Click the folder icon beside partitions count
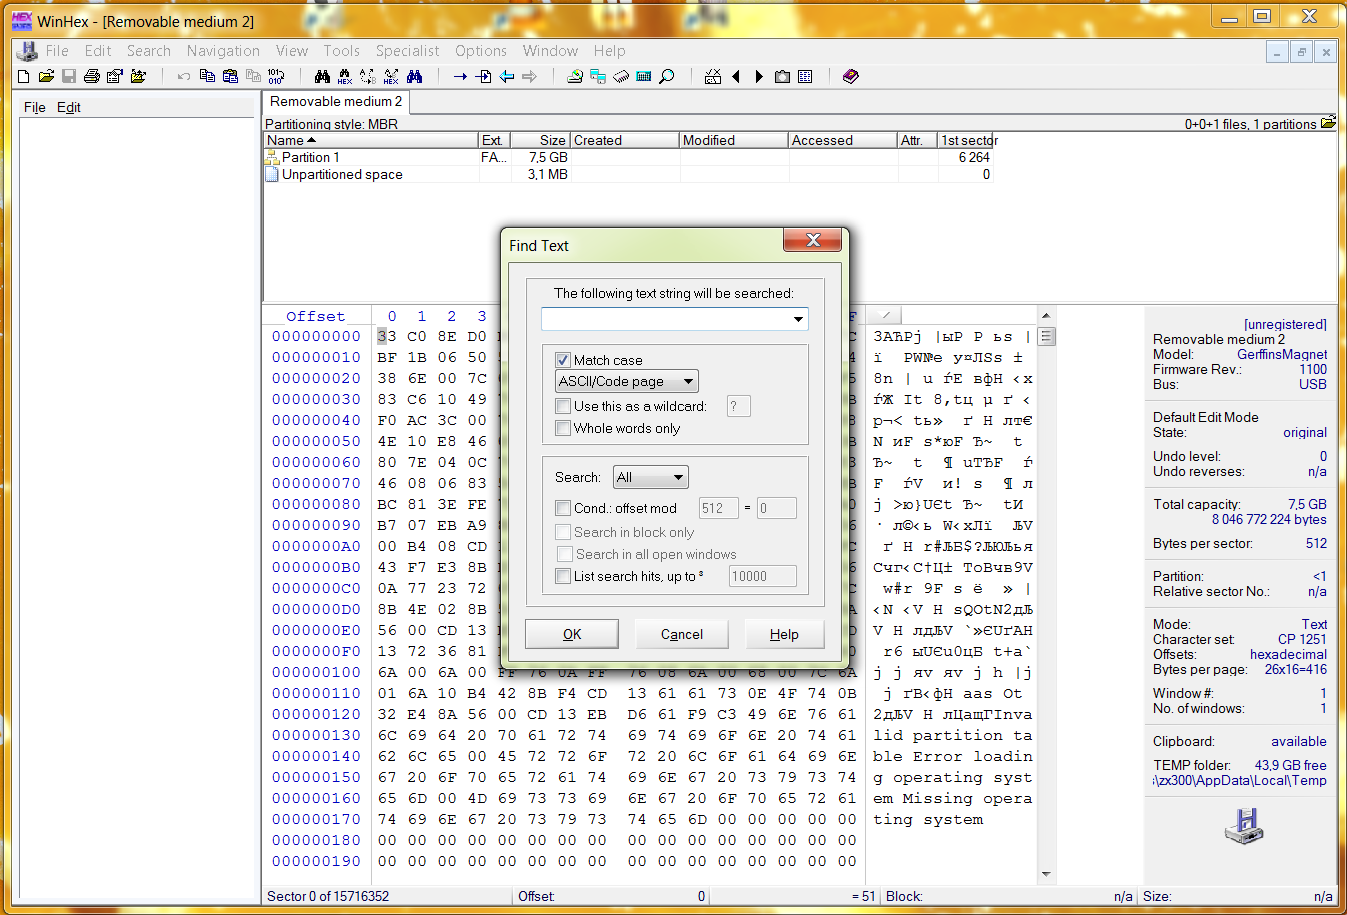 [x=1328, y=123]
